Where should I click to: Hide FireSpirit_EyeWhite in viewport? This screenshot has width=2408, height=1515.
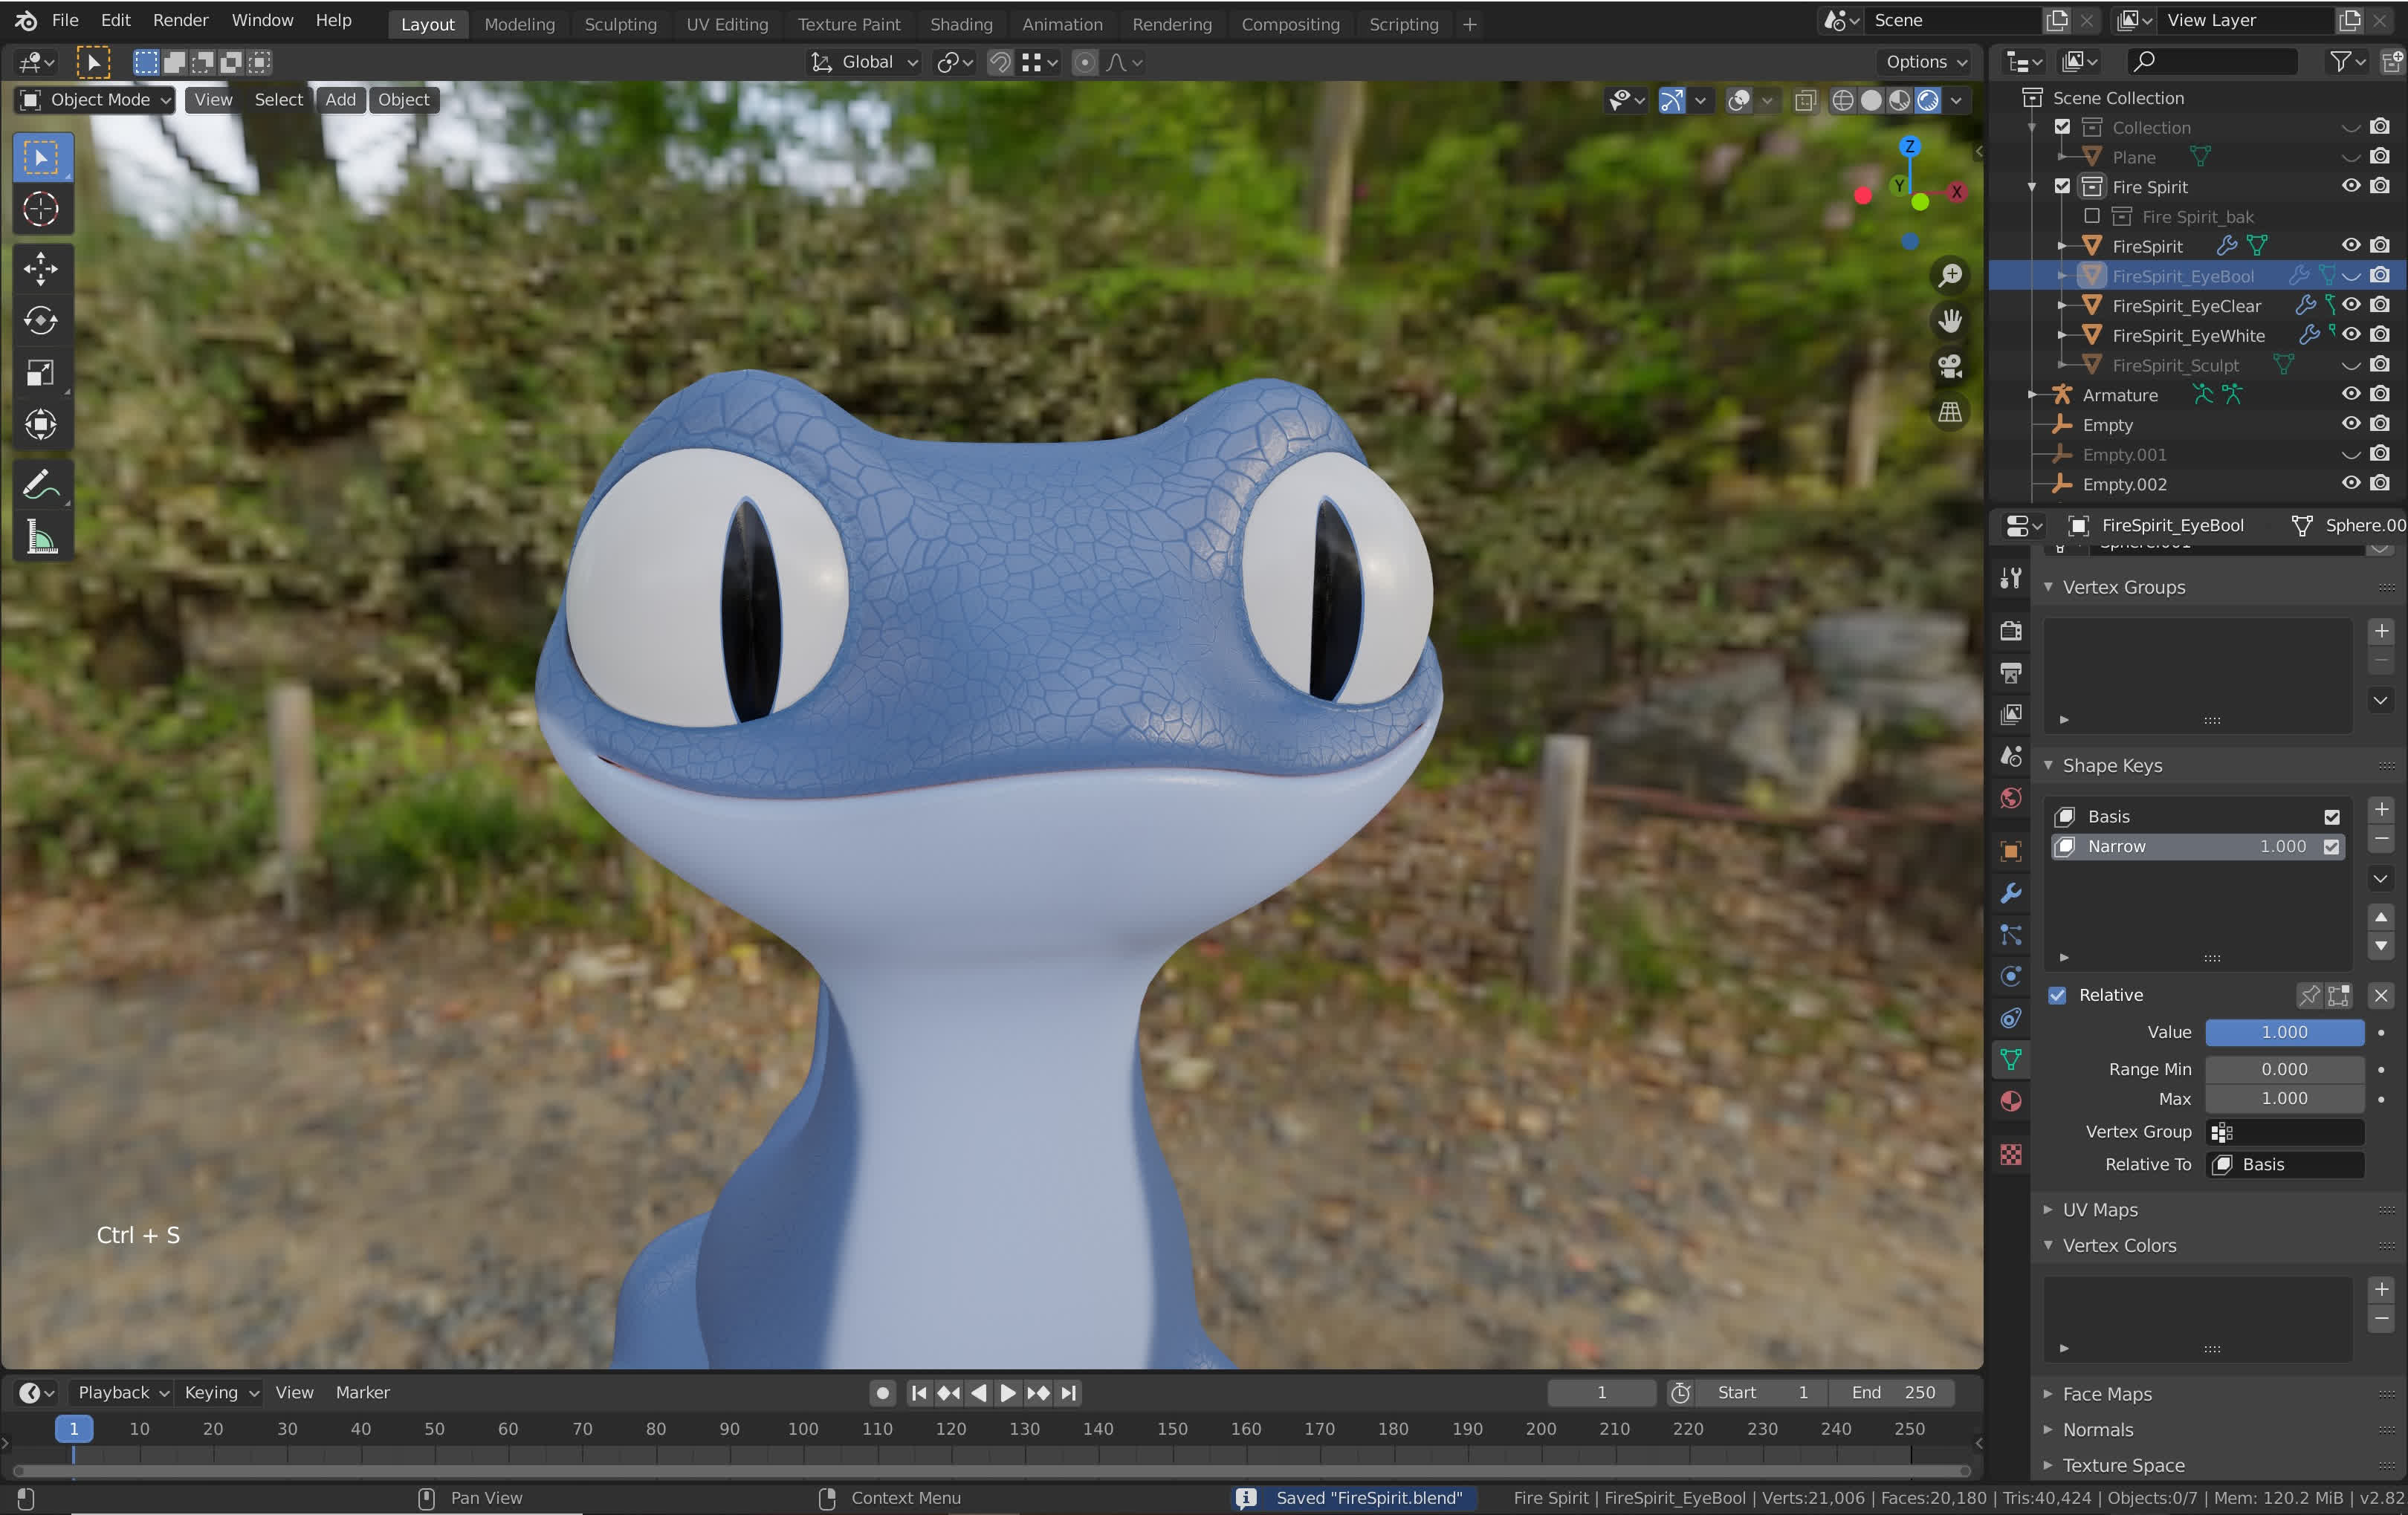point(2350,335)
